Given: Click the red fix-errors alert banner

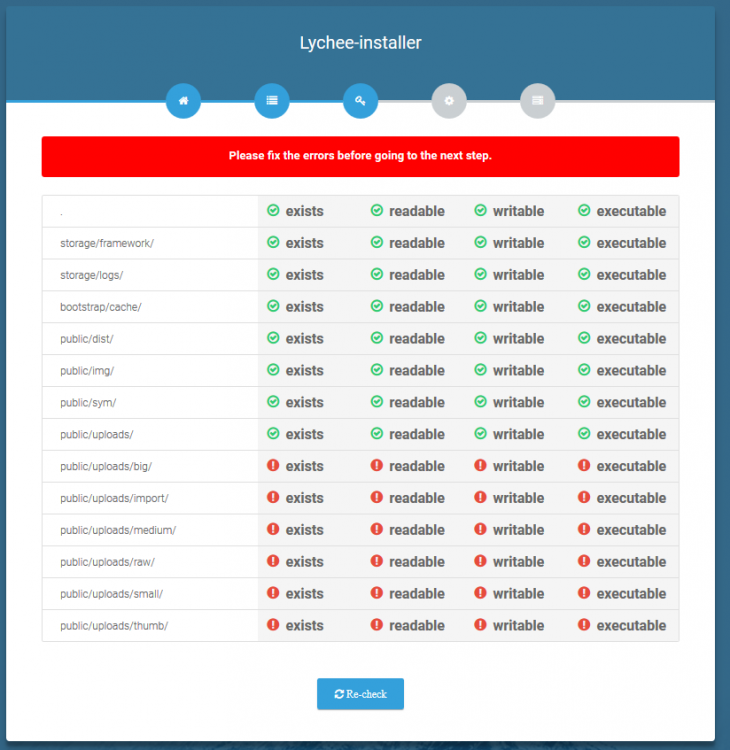Looking at the screenshot, I should point(360,156).
